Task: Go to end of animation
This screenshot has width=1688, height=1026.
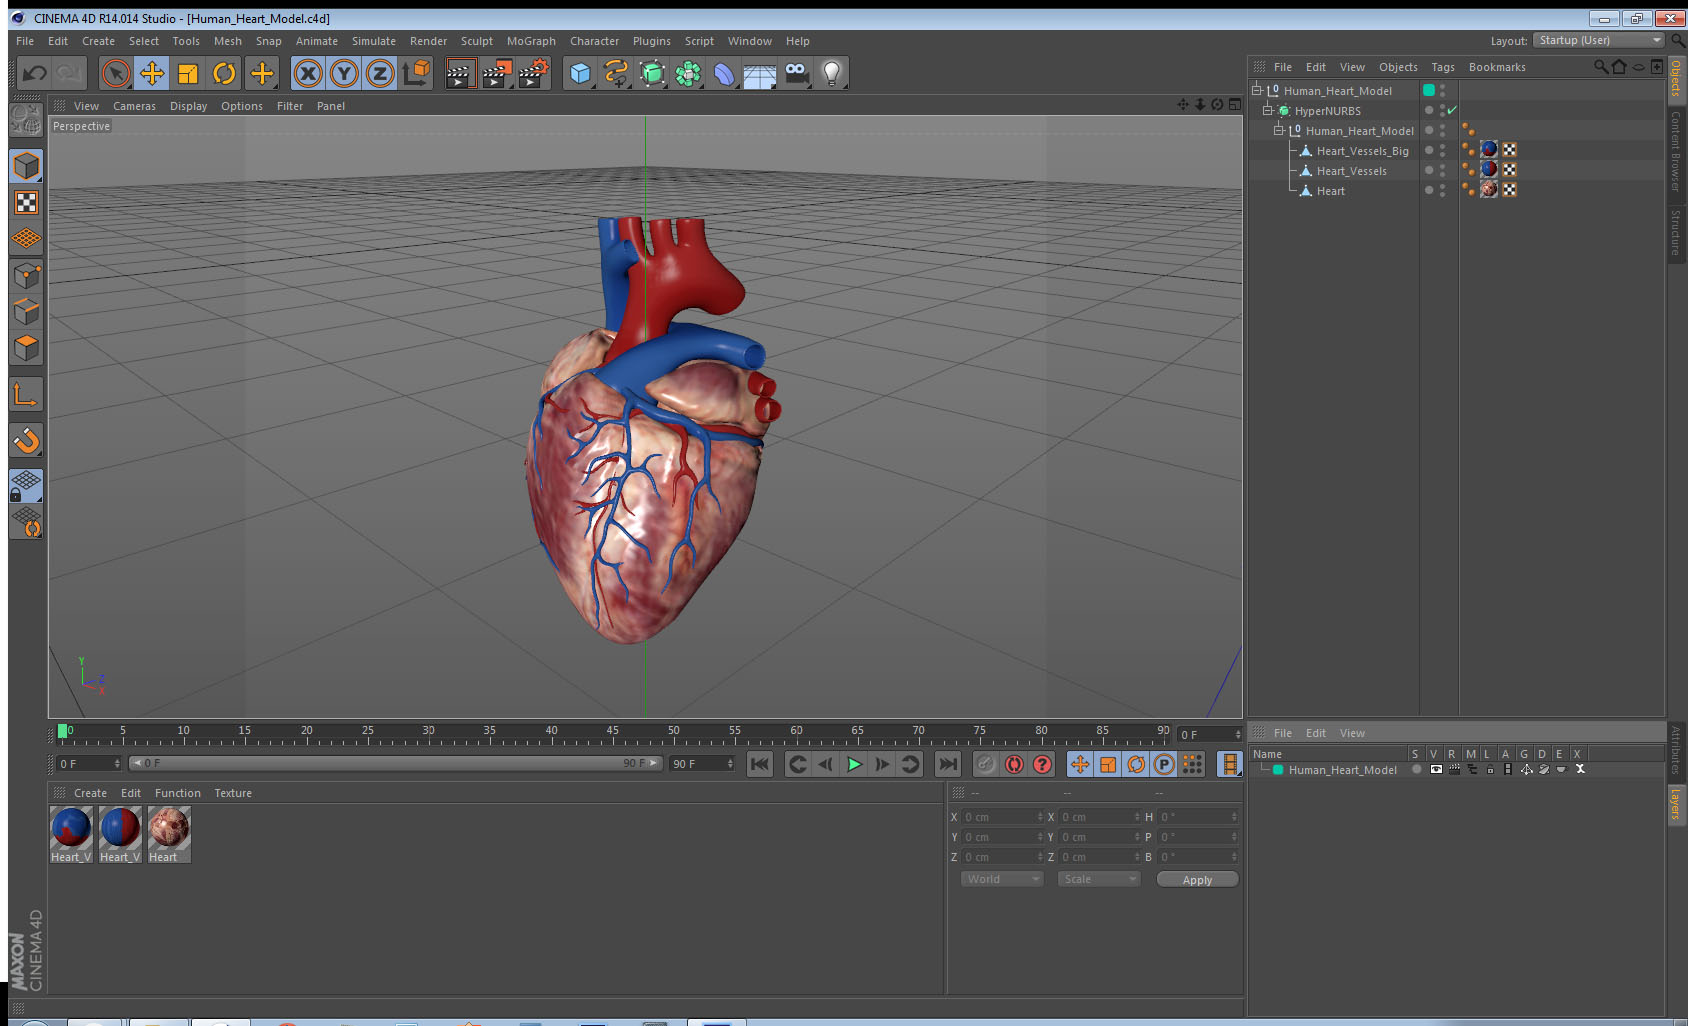Action: (x=947, y=764)
